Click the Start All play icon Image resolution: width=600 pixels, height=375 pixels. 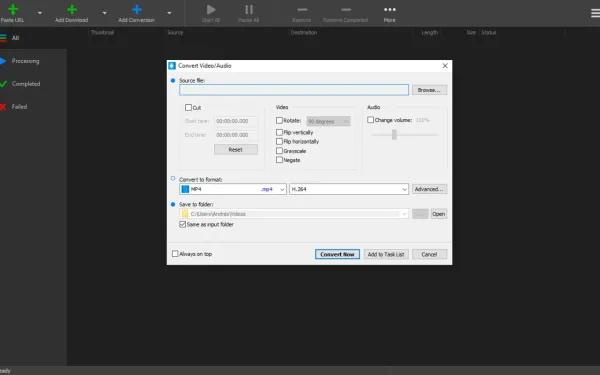click(x=211, y=9)
